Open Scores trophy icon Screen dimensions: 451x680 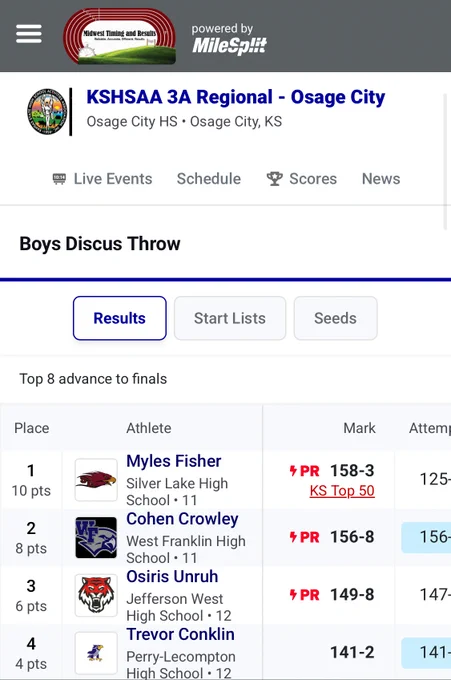[275, 179]
